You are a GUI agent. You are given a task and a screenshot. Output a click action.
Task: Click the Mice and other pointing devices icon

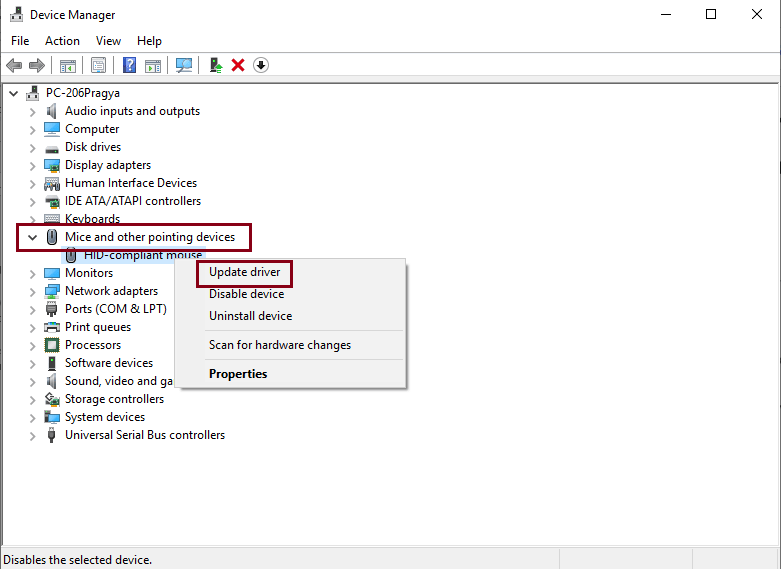pyautogui.click(x=52, y=237)
